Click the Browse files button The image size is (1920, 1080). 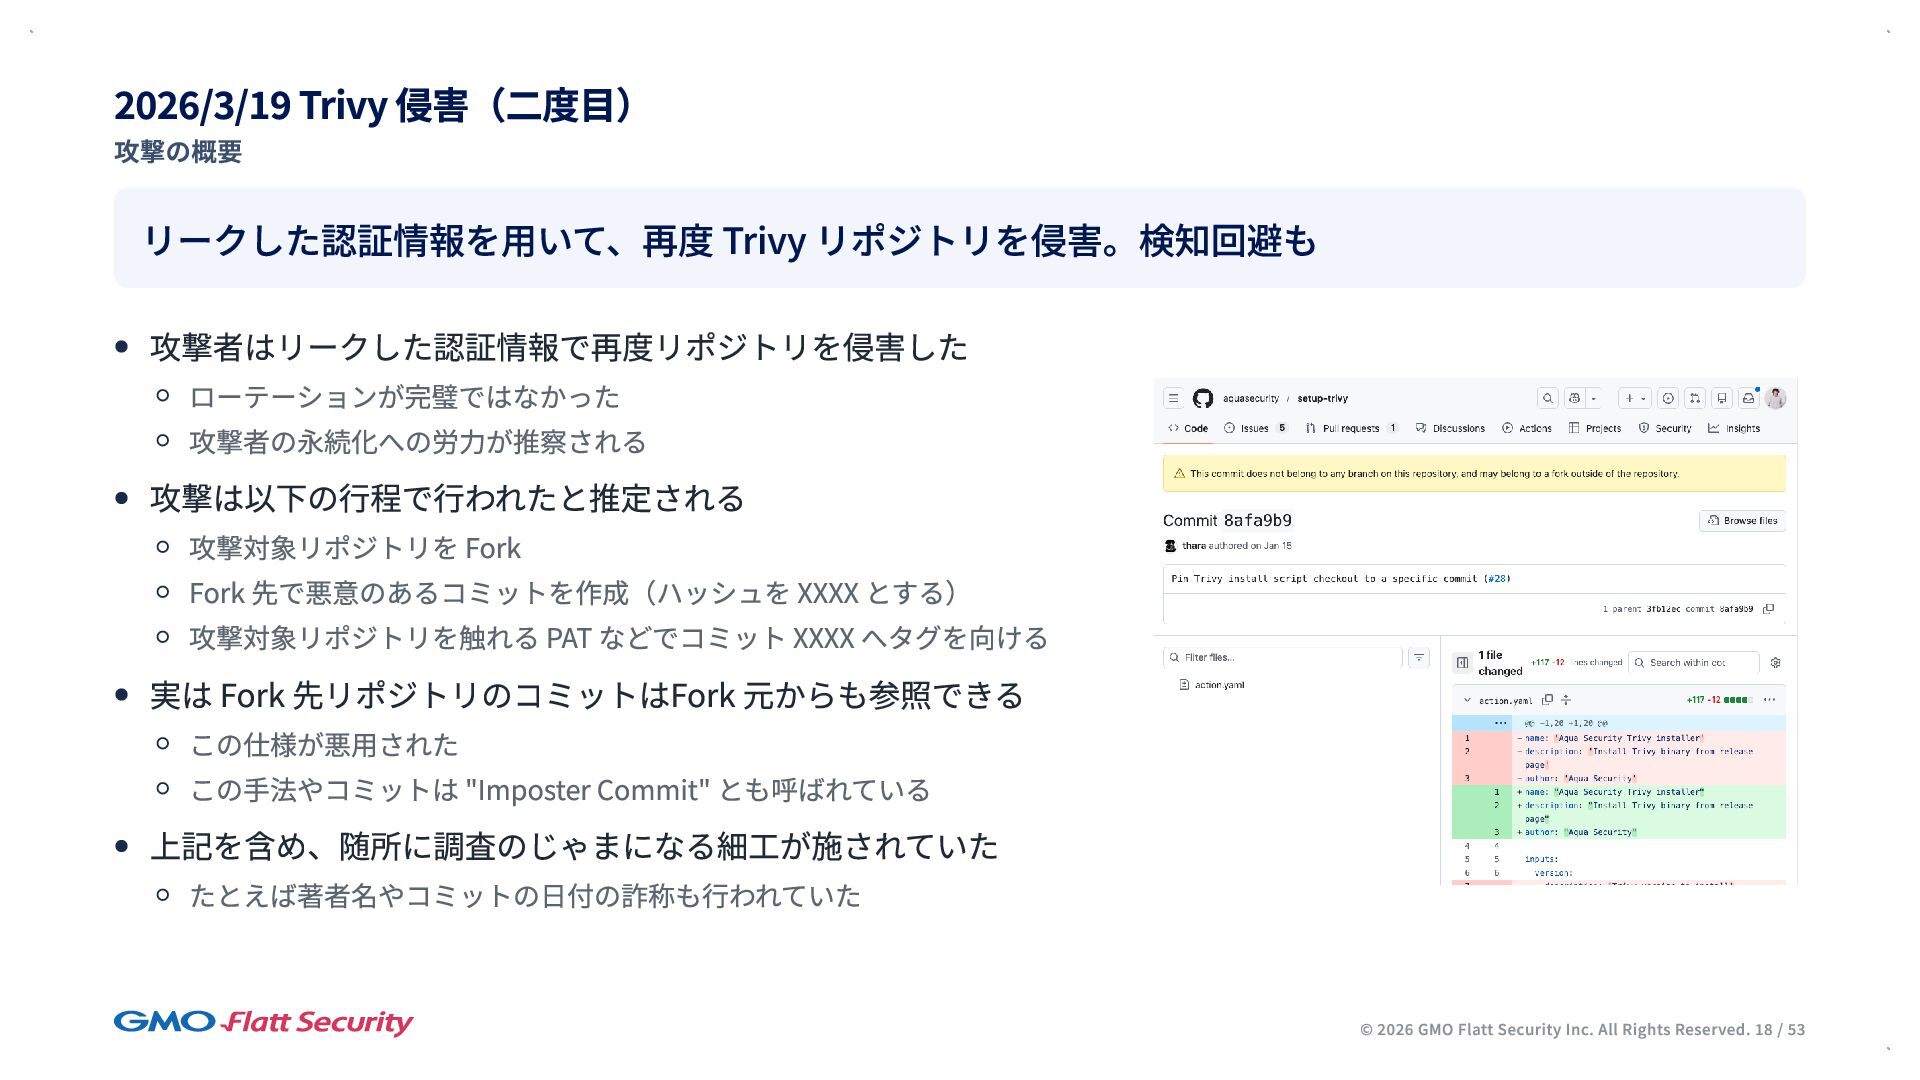[x=1742, y=520]
